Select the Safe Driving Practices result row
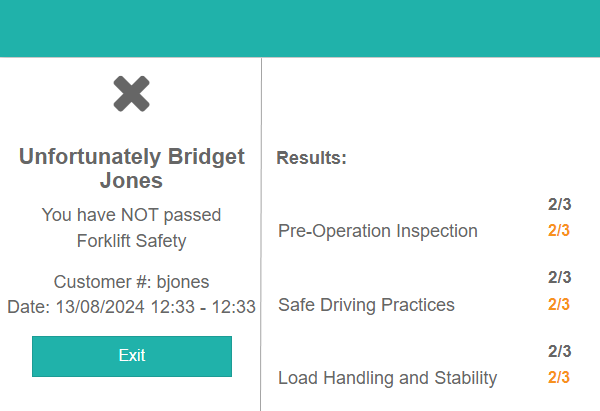Viewport: 600px width, 411px height. (366, 305)
